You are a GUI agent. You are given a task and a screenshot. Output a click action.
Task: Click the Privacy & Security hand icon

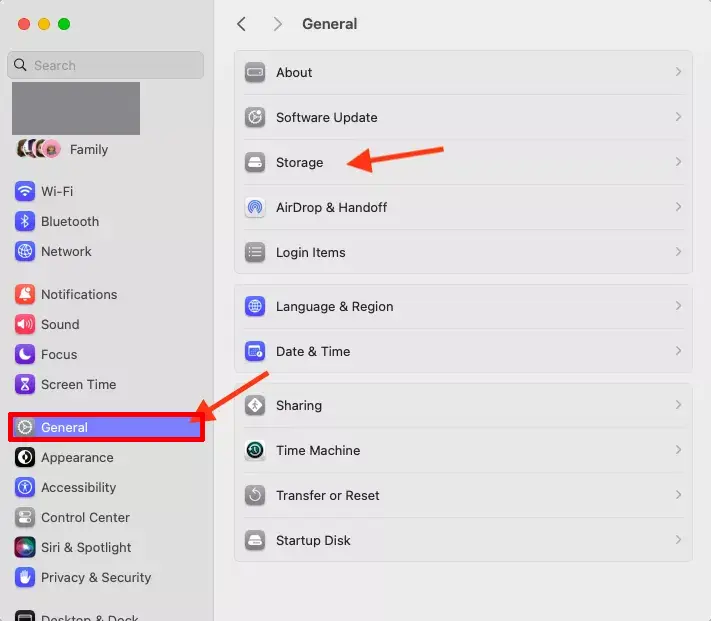coord(25,577)
